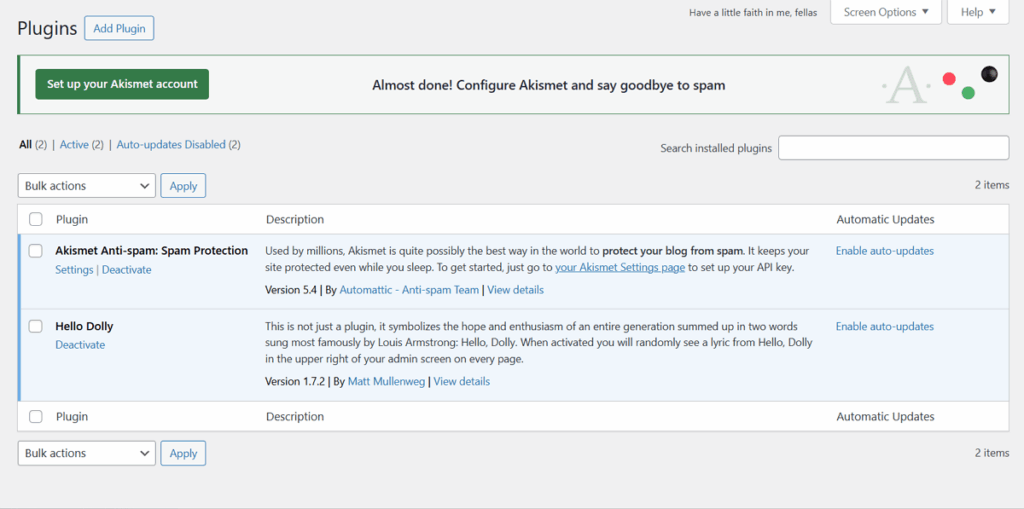View details for Hello Dolly plugin
This screenshot has height=509, width=1024.
click(x=461, y=381)
